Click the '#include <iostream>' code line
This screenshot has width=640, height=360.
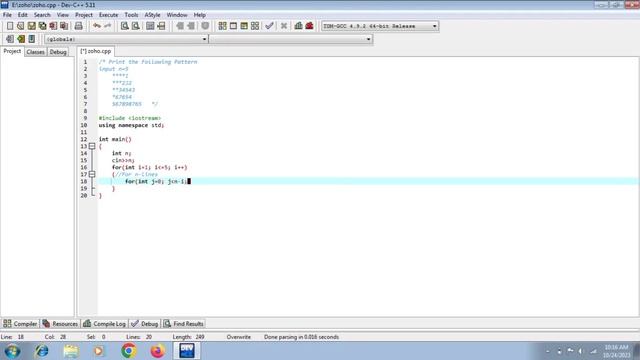[x=130, y=118]
